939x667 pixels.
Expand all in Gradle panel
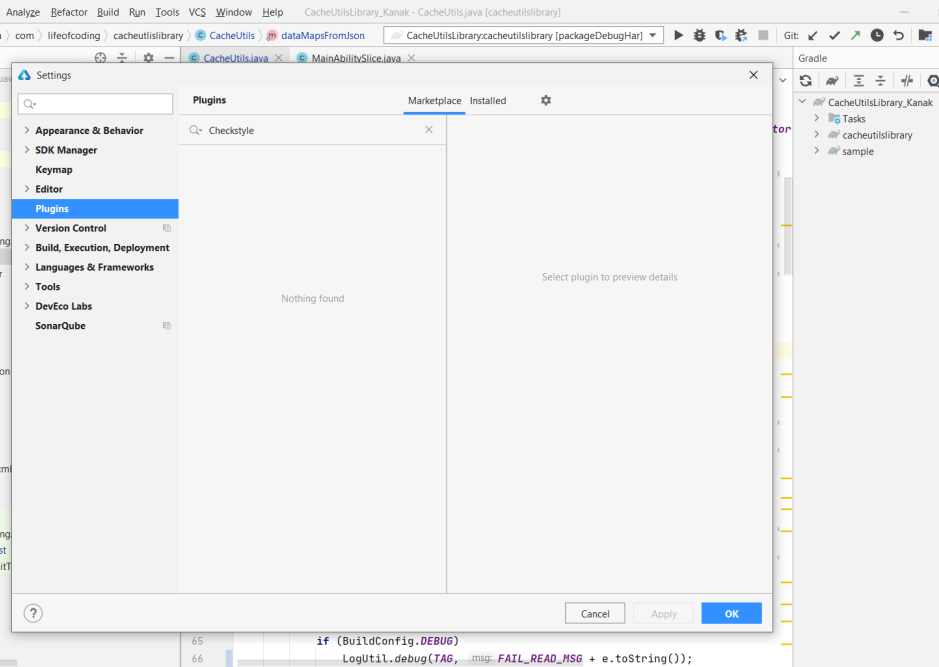tap(859, 80)
